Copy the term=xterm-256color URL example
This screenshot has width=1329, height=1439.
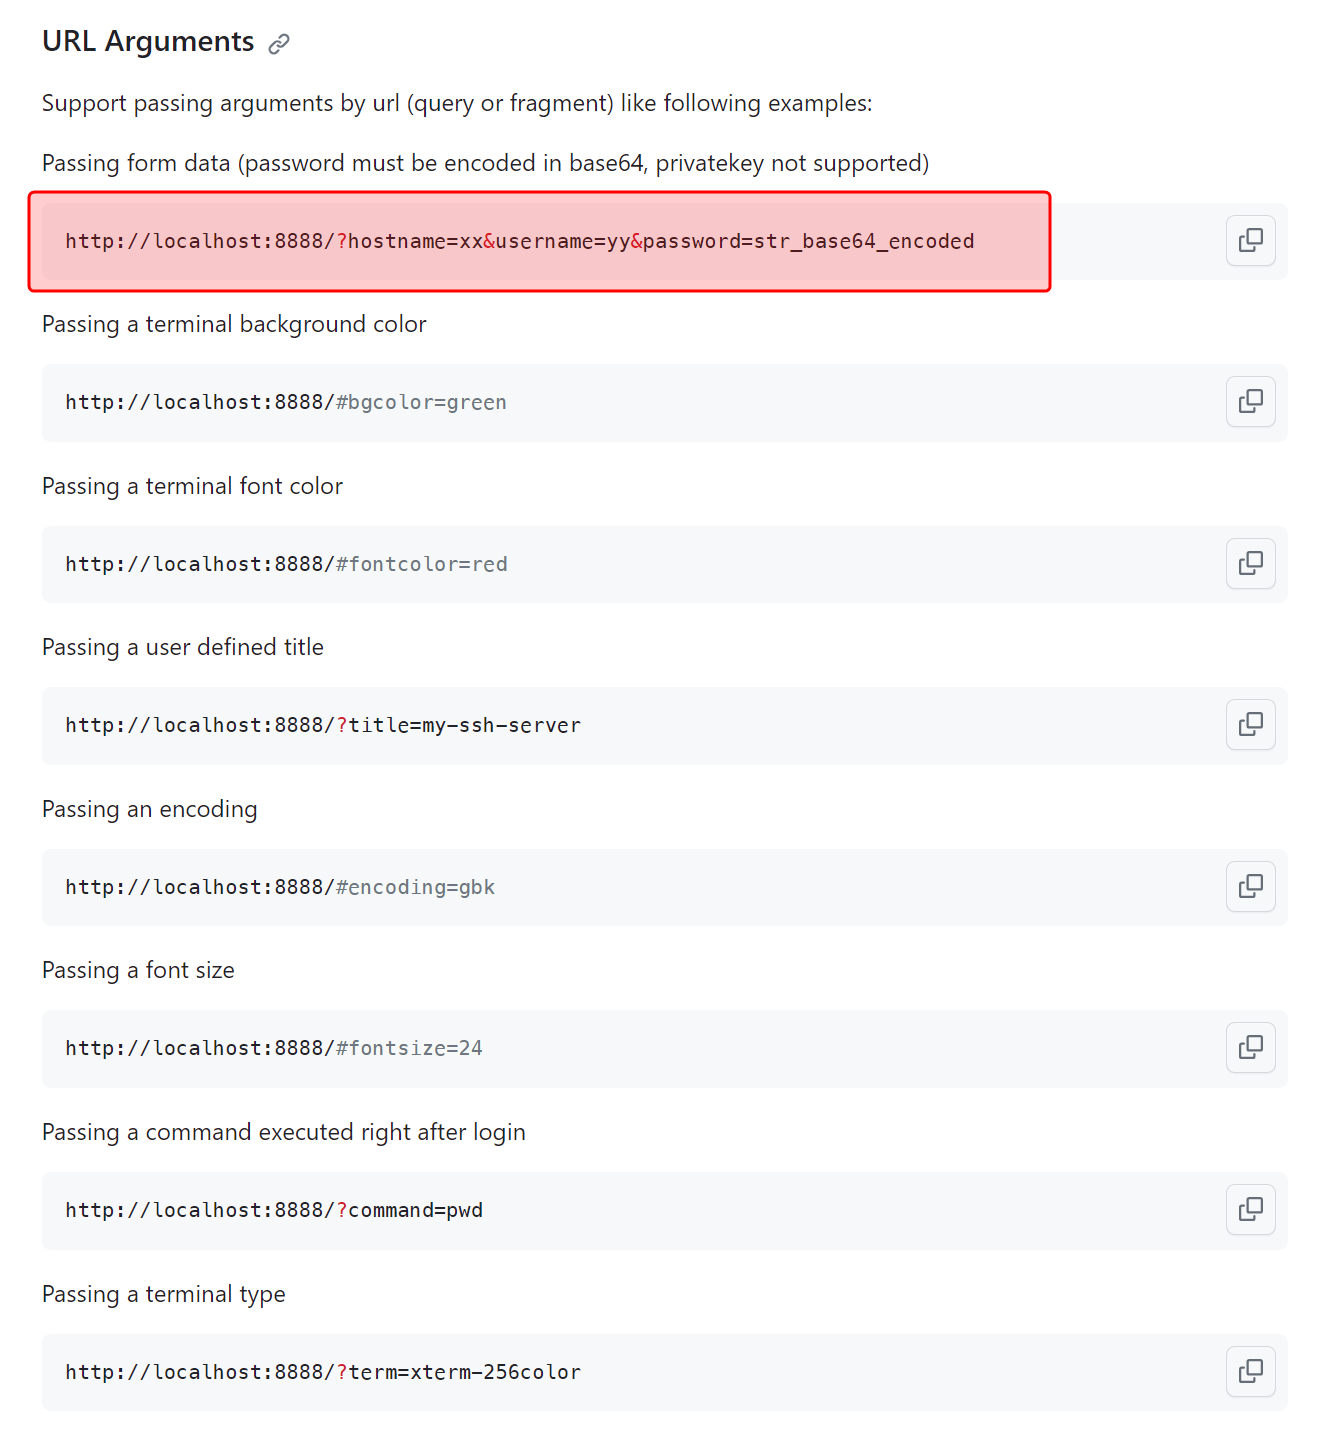[x=1250, y=1372]
